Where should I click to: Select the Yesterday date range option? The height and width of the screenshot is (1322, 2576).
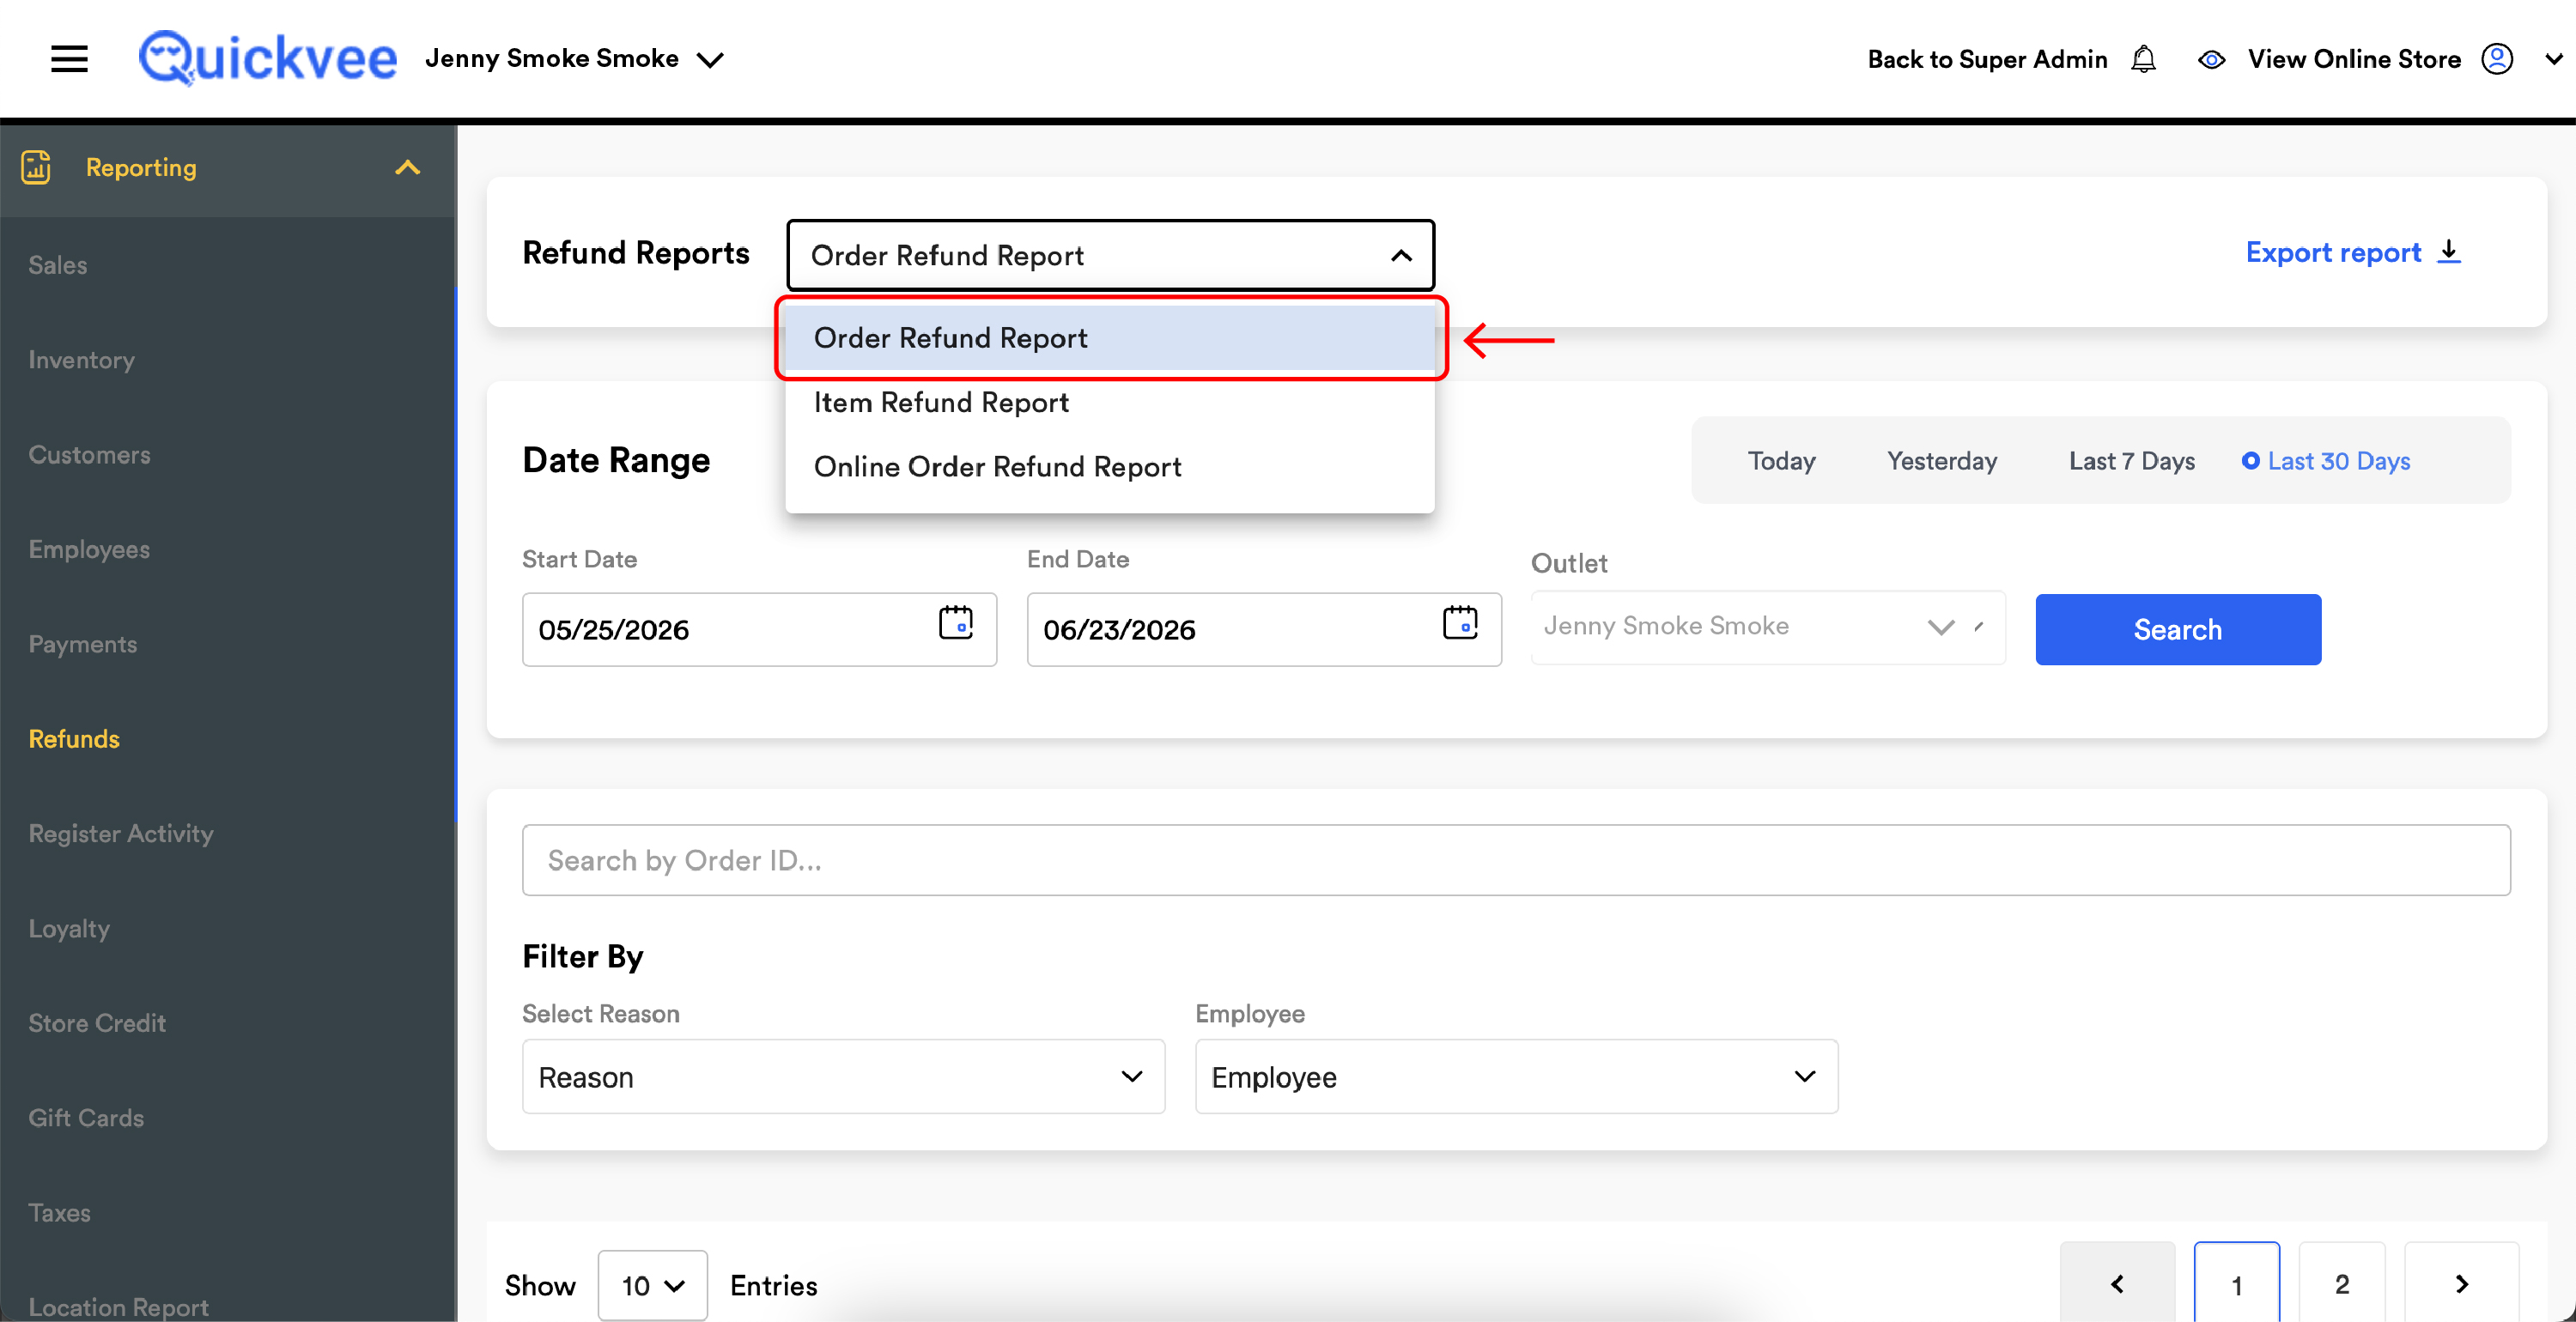[x=1942, y=461]
